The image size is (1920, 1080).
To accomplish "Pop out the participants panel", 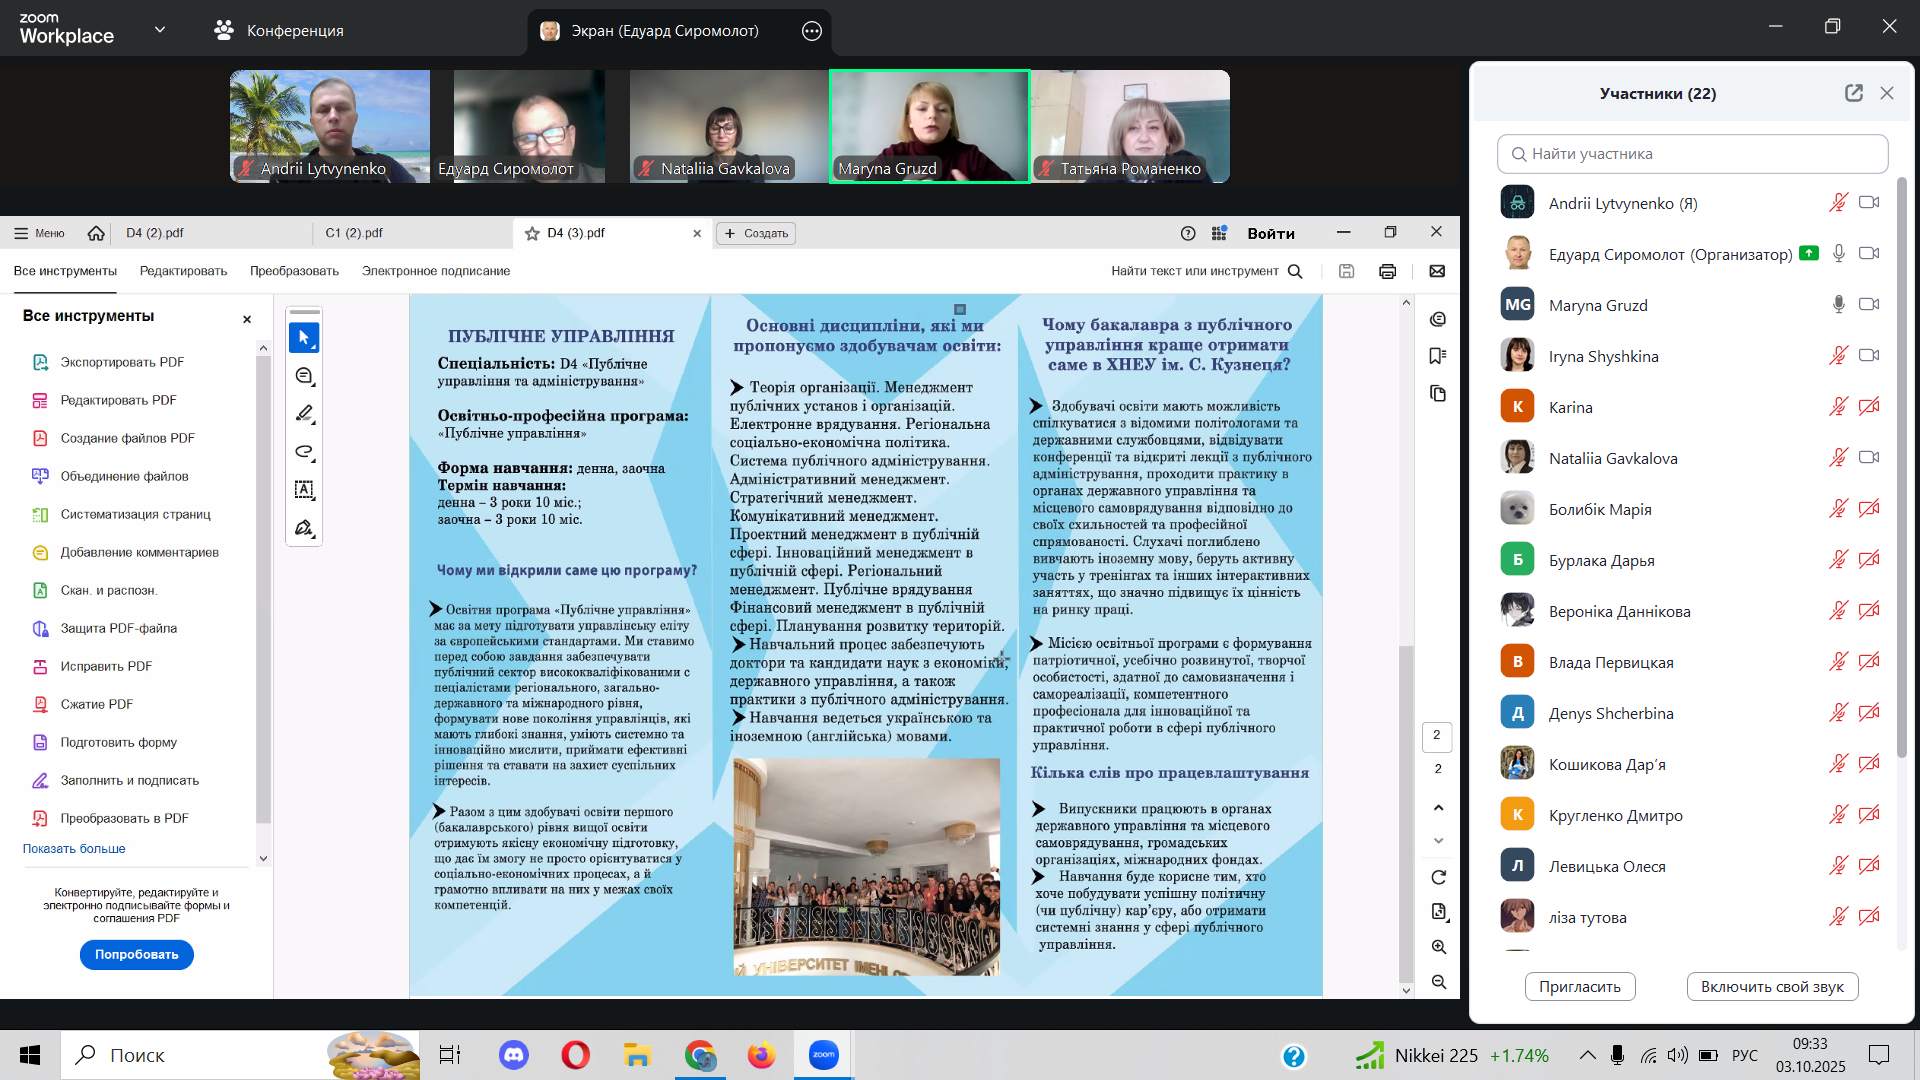I will coord(1853,93).
